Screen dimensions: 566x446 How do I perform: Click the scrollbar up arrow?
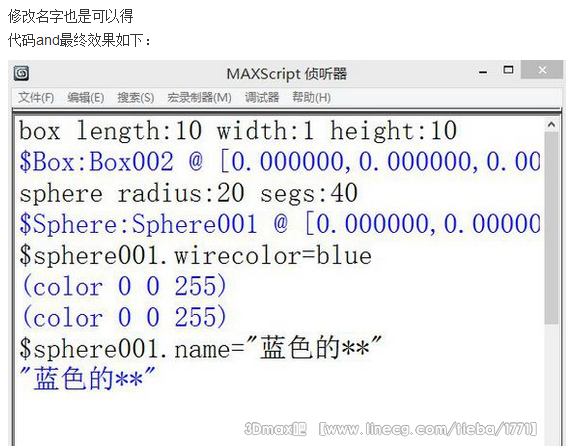(551, 125)
